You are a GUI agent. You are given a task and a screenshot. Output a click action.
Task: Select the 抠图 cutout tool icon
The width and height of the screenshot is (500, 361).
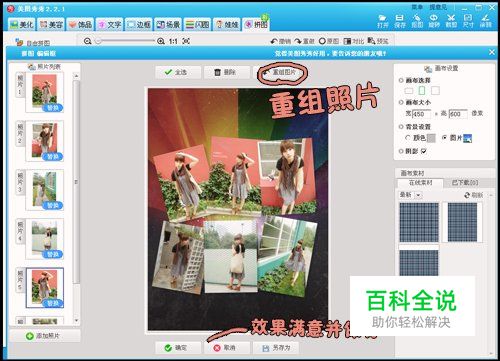[417, 21]
